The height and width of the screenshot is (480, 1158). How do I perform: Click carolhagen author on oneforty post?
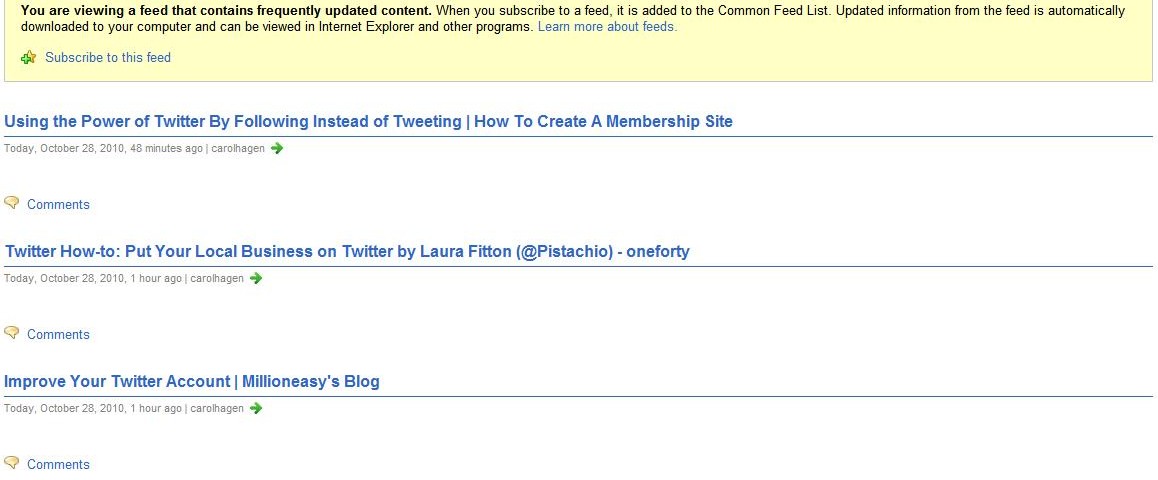pos(217,278)
